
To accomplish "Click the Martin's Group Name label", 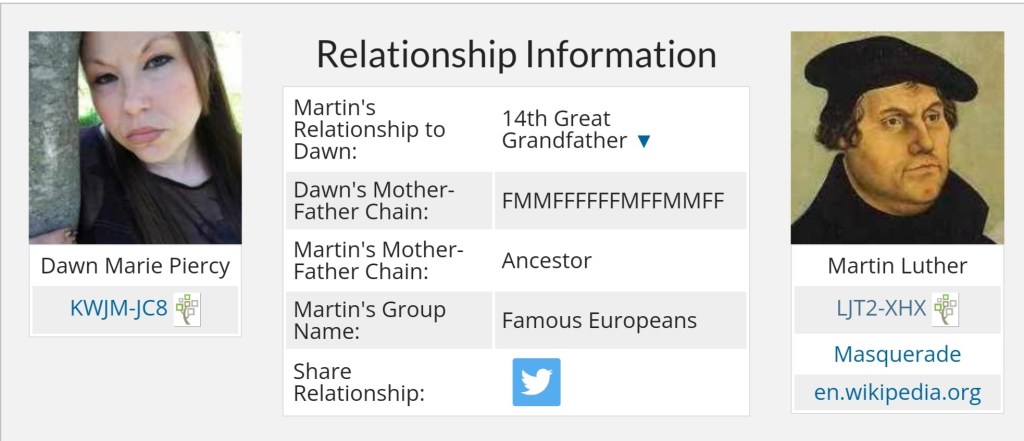I will tap(369, 321).
